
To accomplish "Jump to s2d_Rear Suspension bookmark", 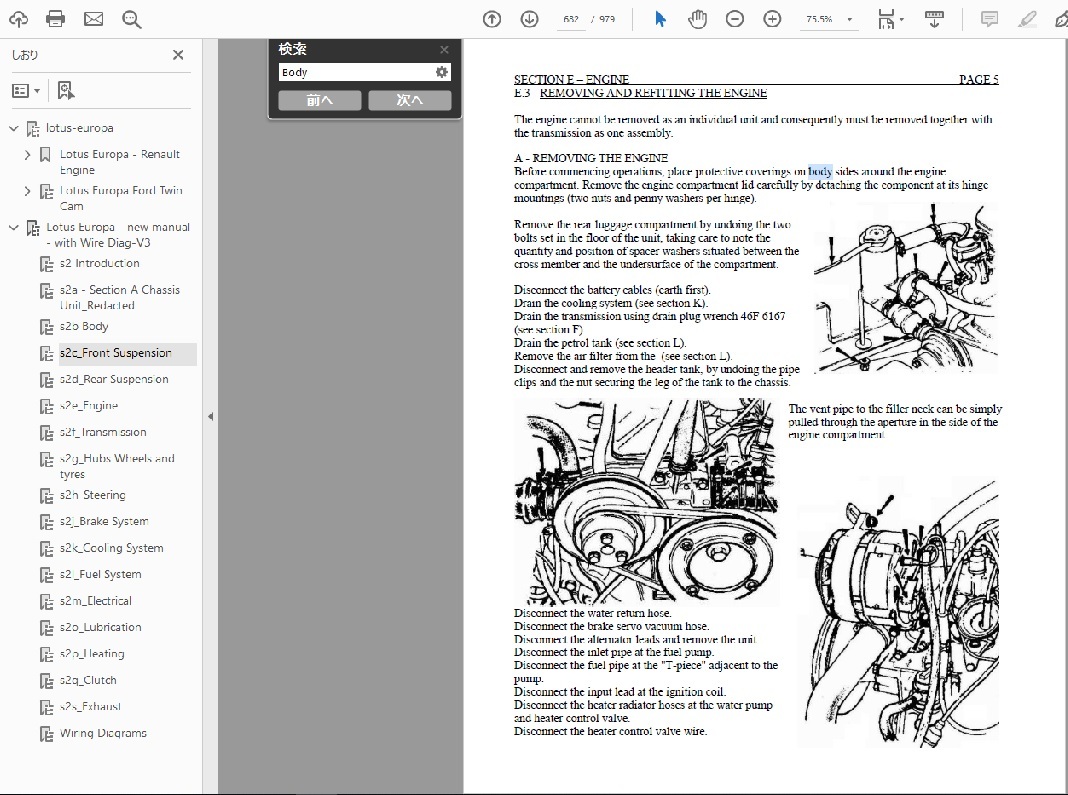I will coord(114,379).
